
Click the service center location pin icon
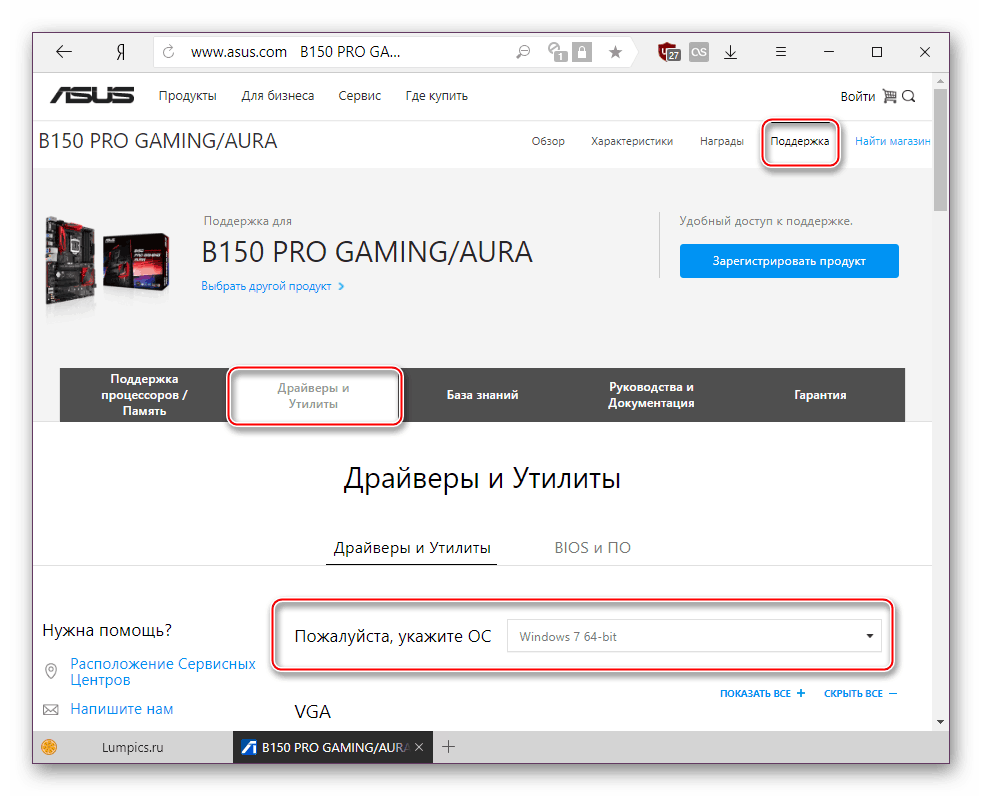tap(51, 671)
